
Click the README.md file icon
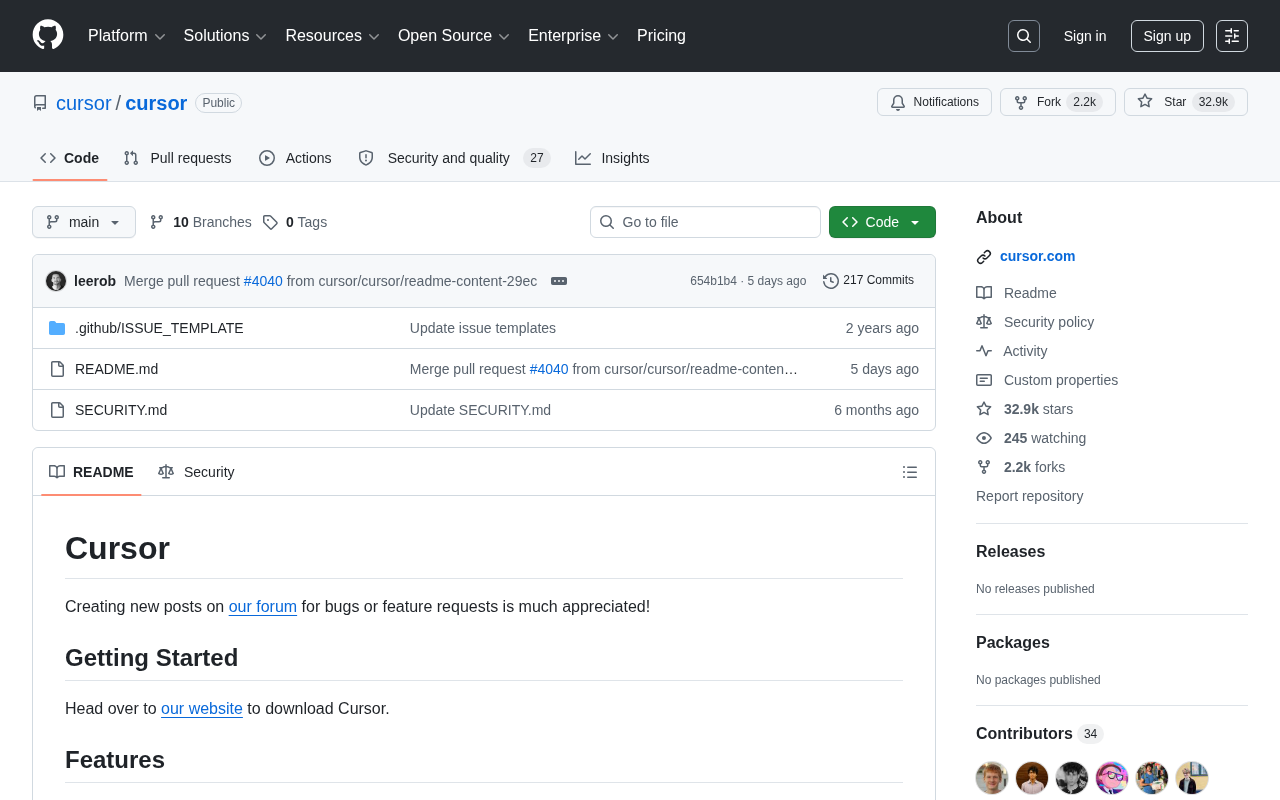pyautogui.click(x=57, y=369)
